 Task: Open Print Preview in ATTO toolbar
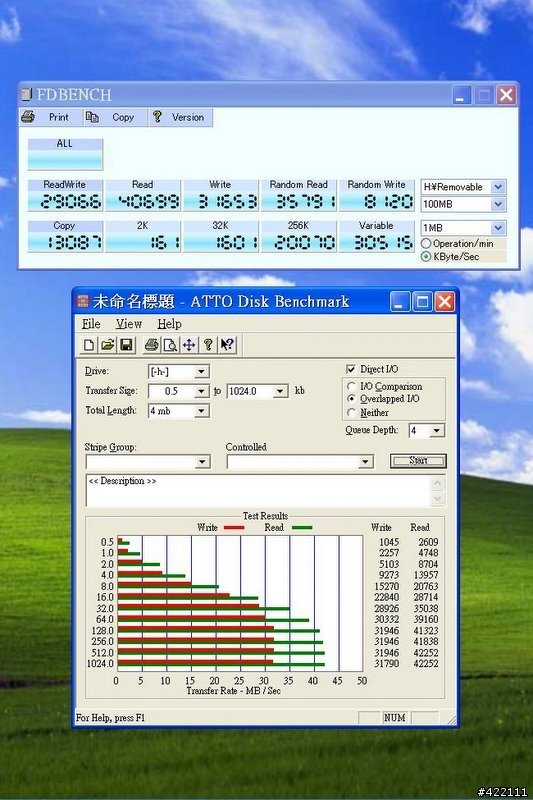click(169, 345)
